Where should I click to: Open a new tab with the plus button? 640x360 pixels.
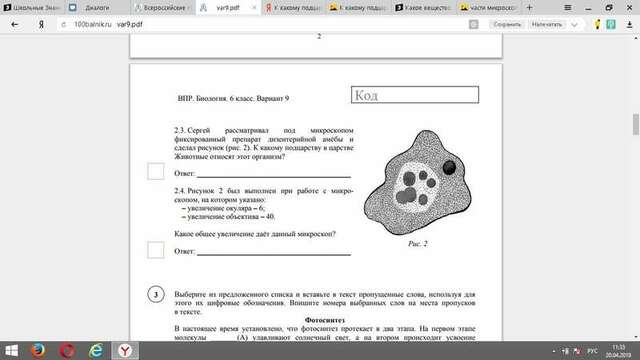click(x=529, y=7)
